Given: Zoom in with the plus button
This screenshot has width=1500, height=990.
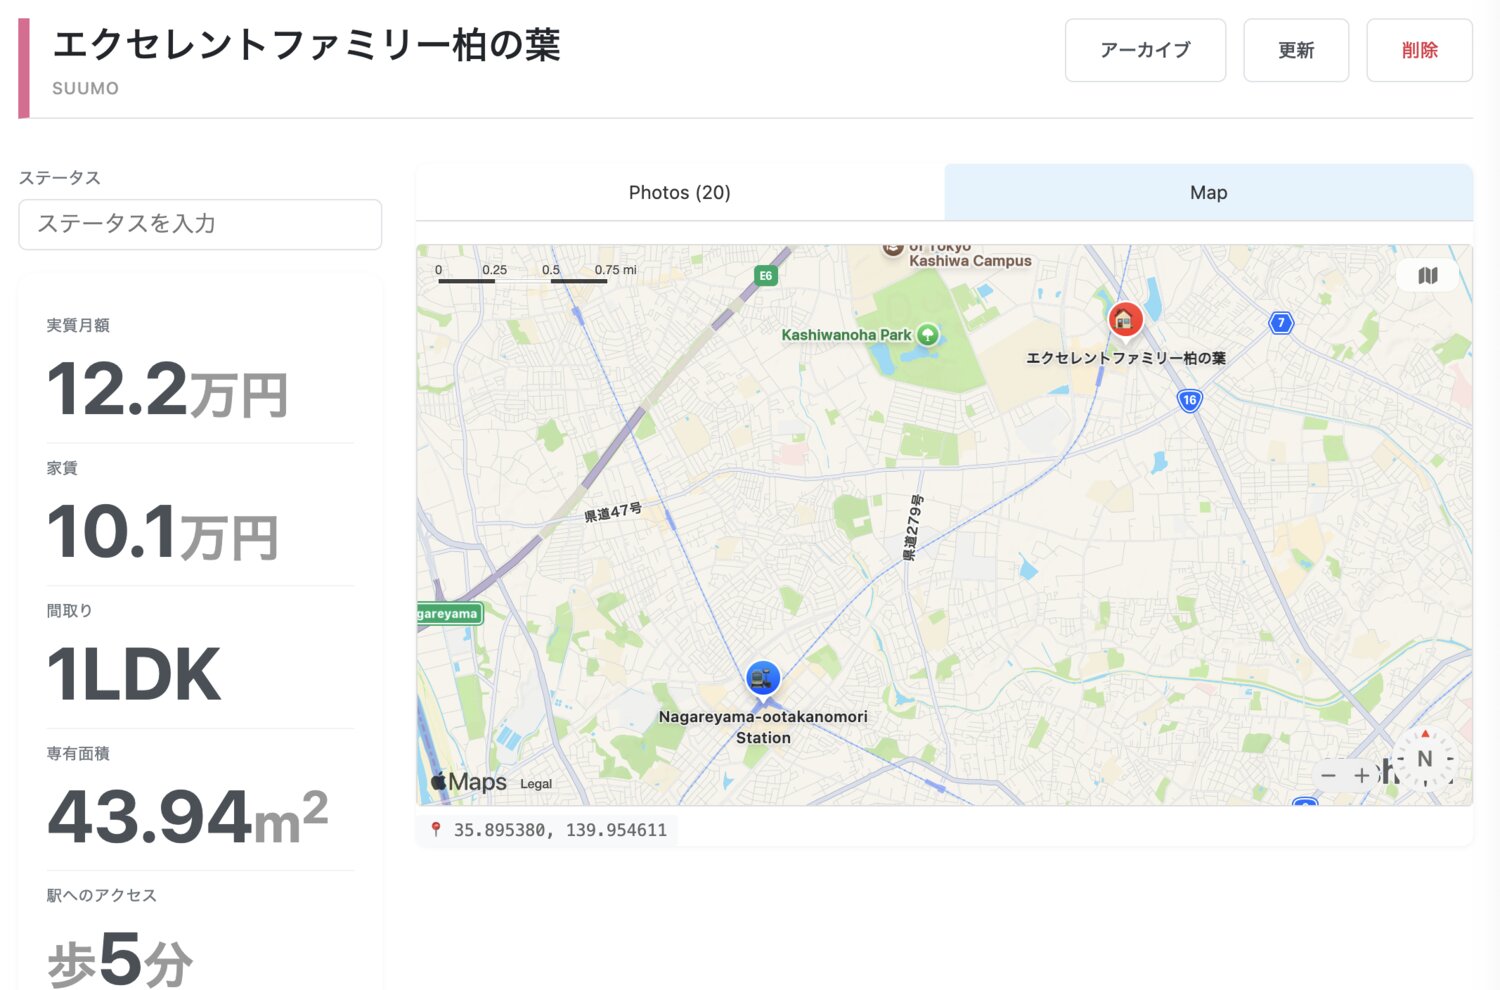Looking at the screenshot, I should point(1361,775).
